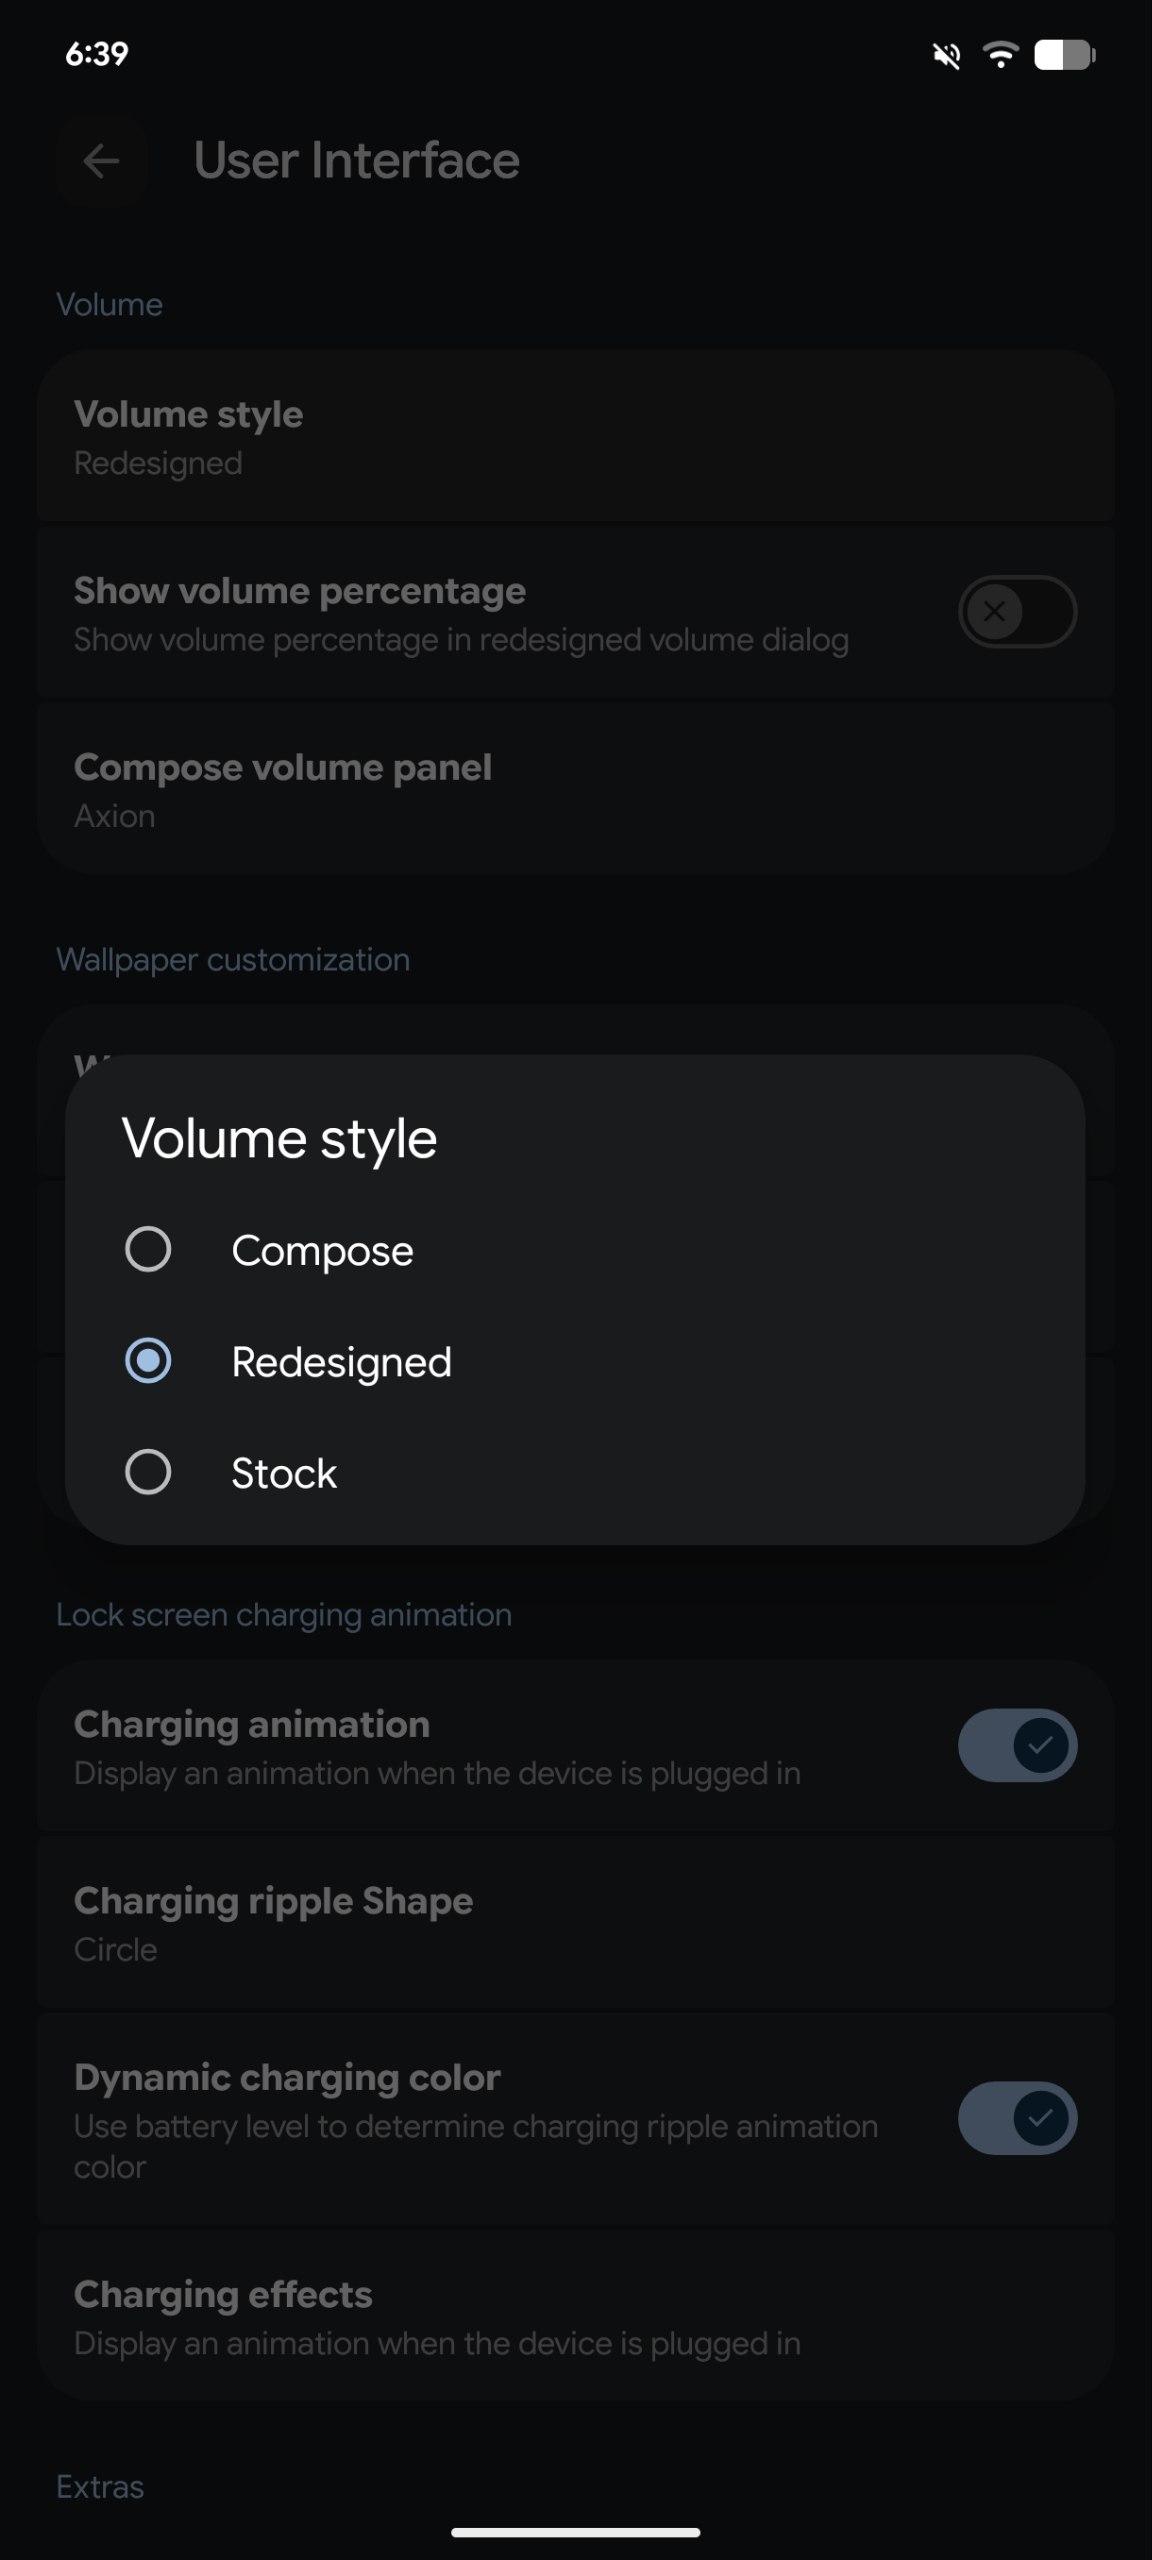Tap the battery status icon
Screen dimensions: 1152x2560
(1064, 55)
